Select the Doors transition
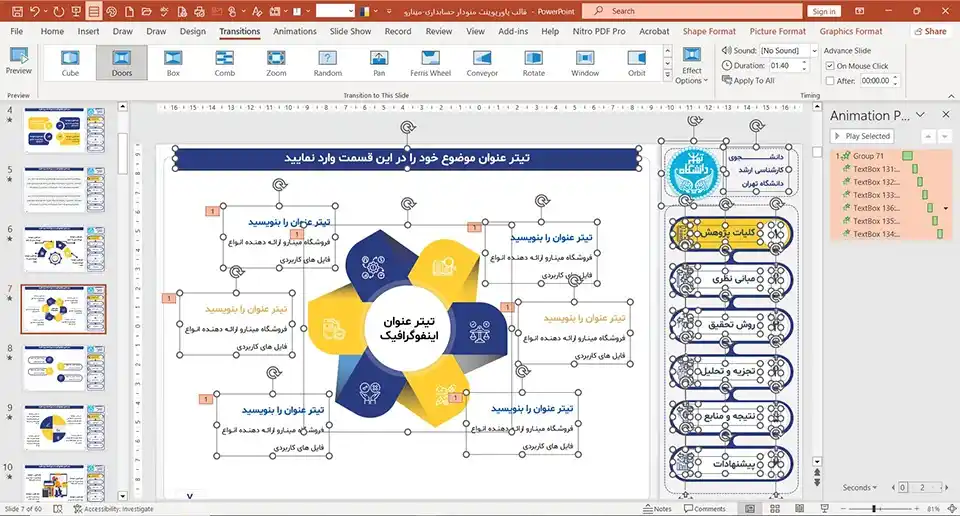Image resolution: width=960 pixels, height=516 pixels. (122, 63)
